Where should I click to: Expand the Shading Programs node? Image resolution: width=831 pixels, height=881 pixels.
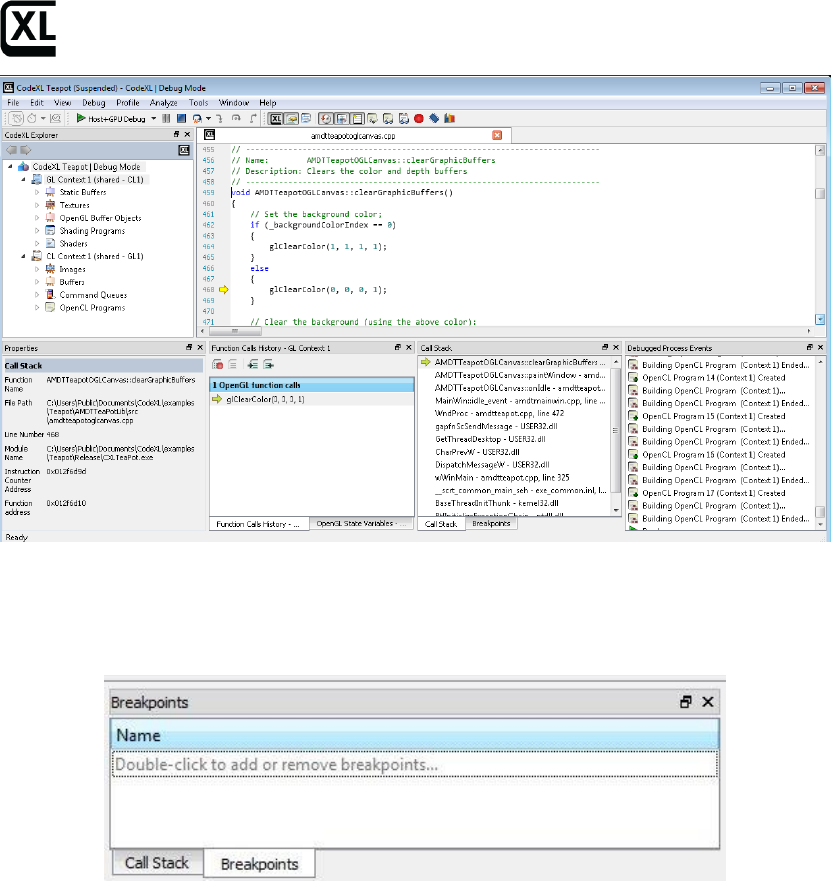point(37,231)
